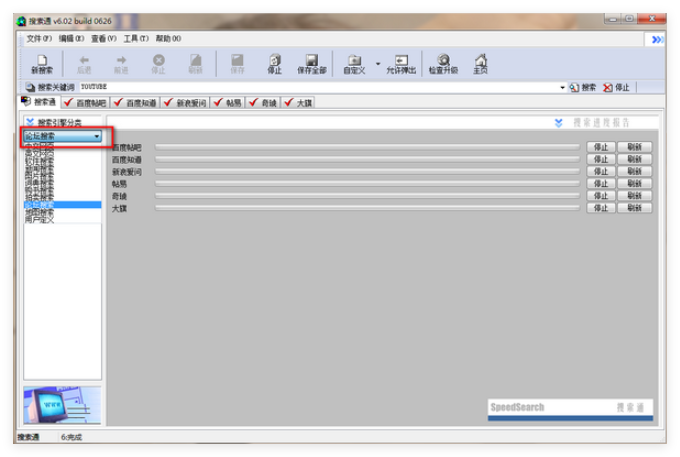Switch to the 百度贴吧 tab
The image size is (680, 457).
click(x=85, y=102)
